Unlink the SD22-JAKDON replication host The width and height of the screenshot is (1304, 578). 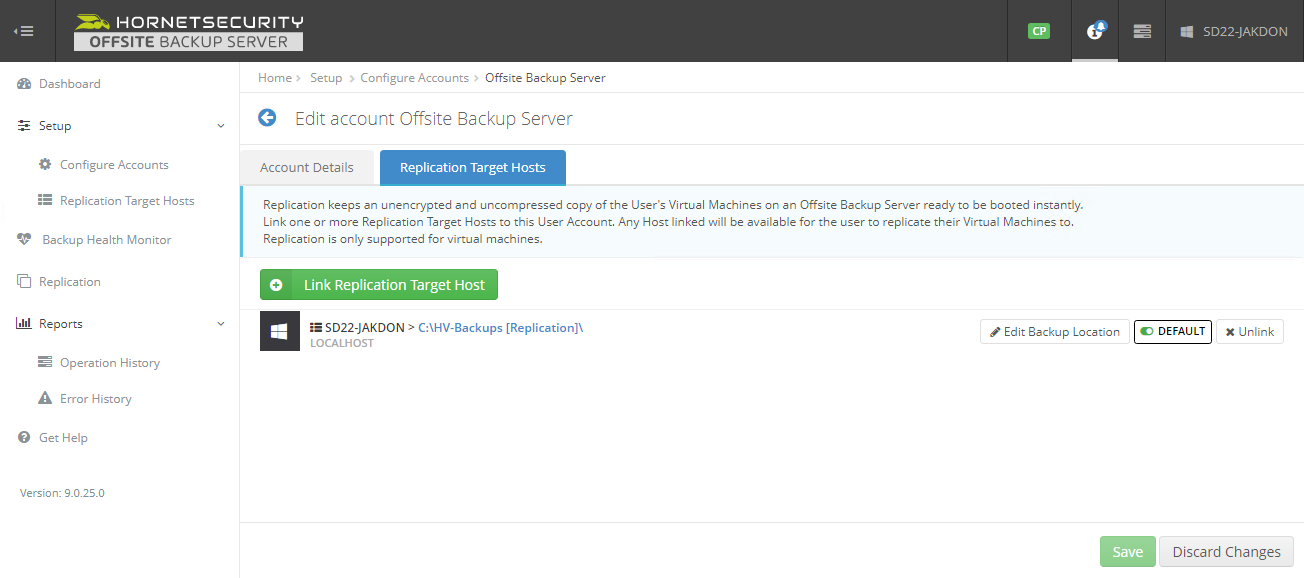[x=1249, y=332]
